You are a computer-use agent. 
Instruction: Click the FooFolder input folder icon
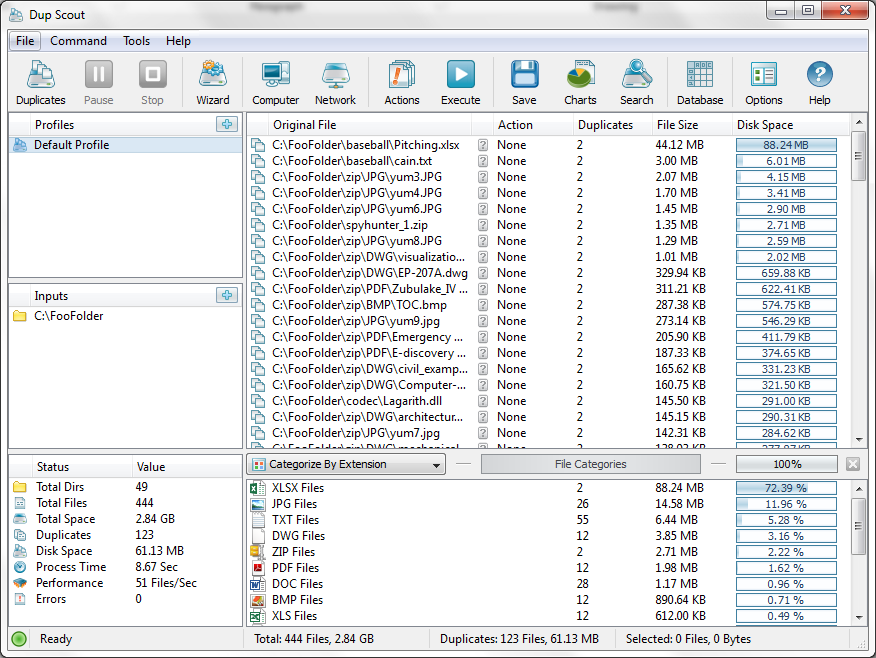20,316
